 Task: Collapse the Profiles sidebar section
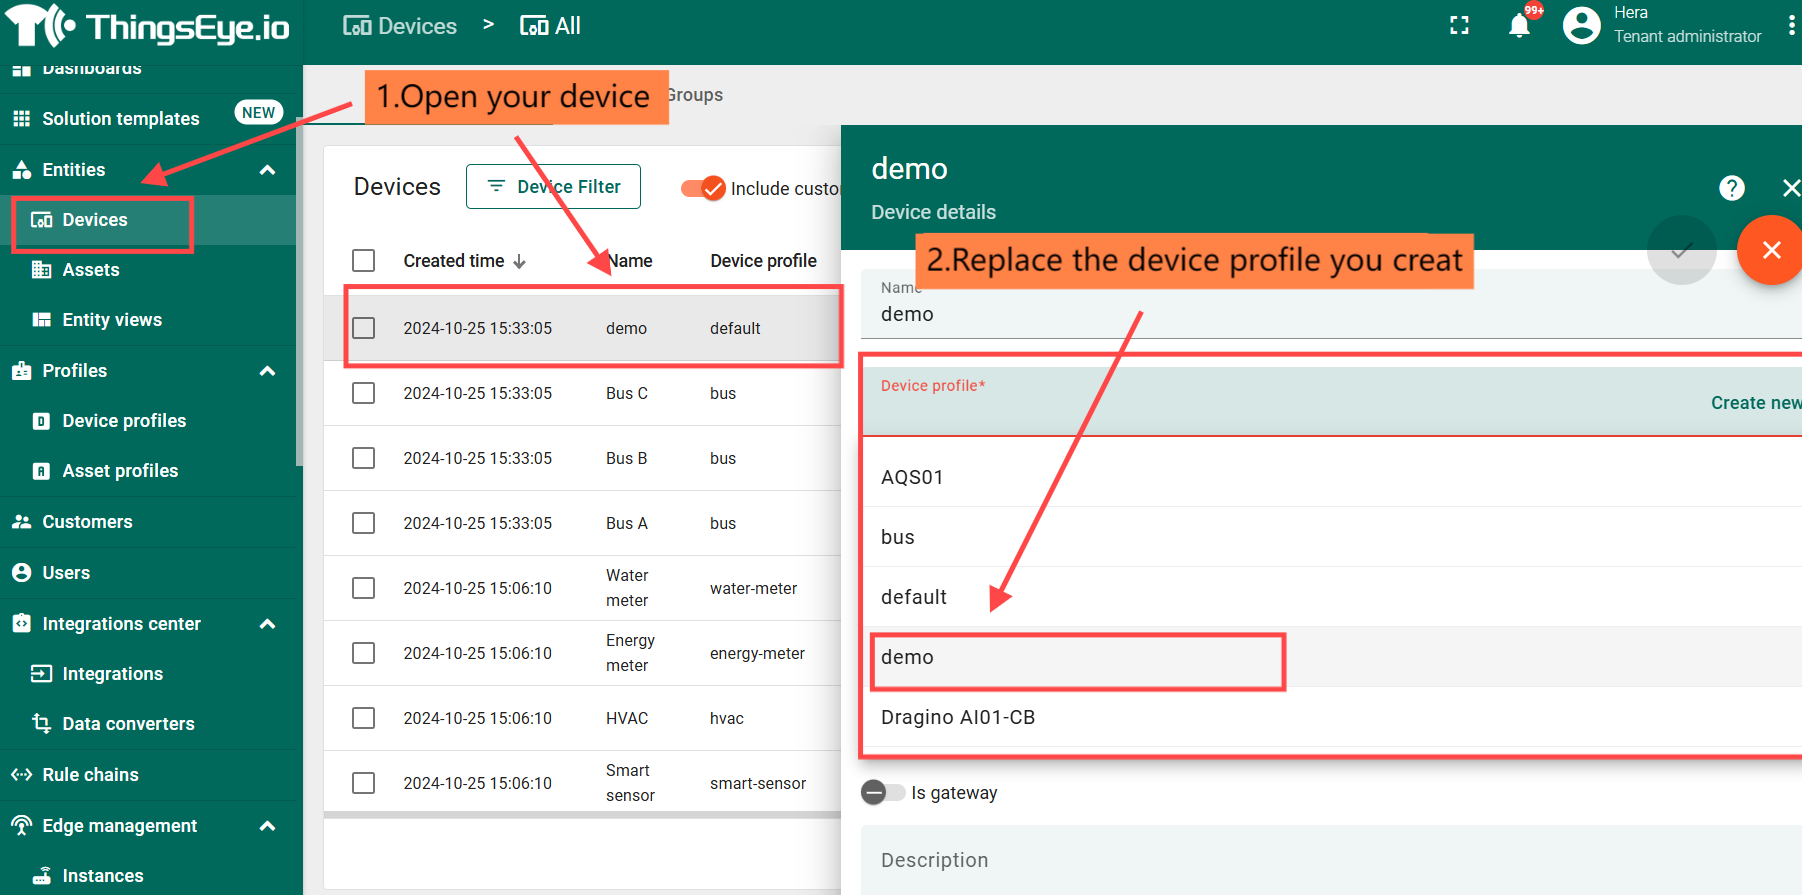click(267, 371)
